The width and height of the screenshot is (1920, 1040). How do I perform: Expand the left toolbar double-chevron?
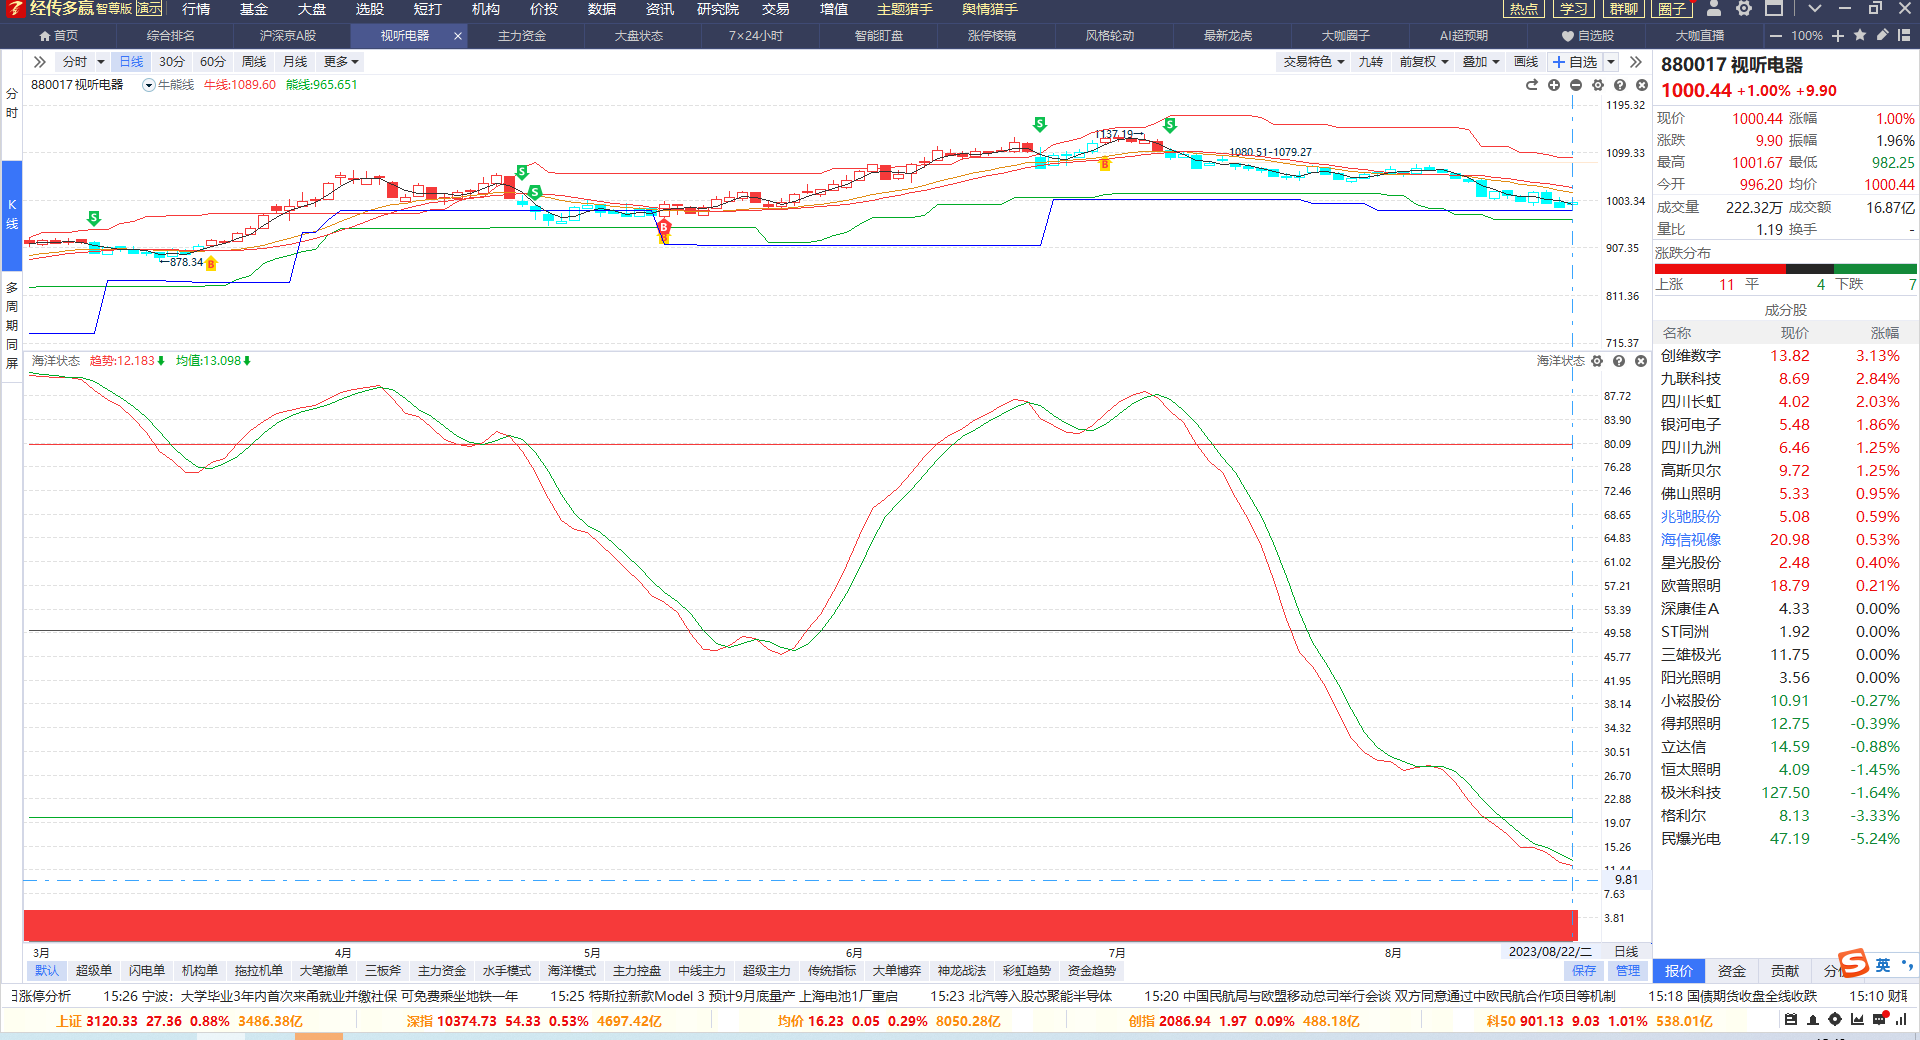coord(40,62)
